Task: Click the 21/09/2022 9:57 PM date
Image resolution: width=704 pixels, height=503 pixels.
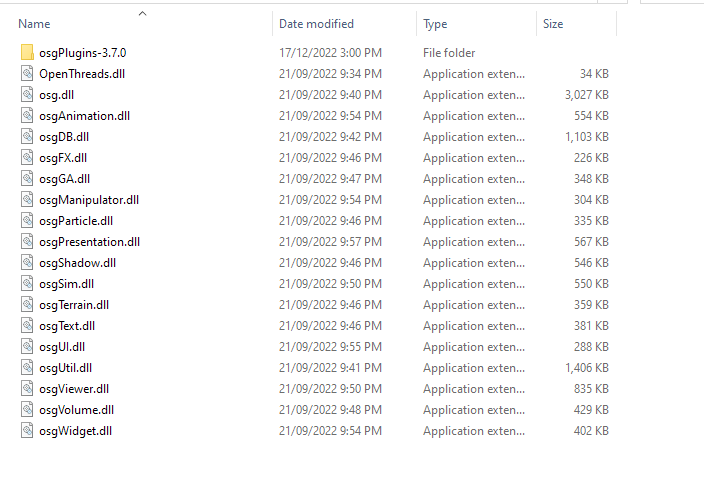Action: pos(330,242)
